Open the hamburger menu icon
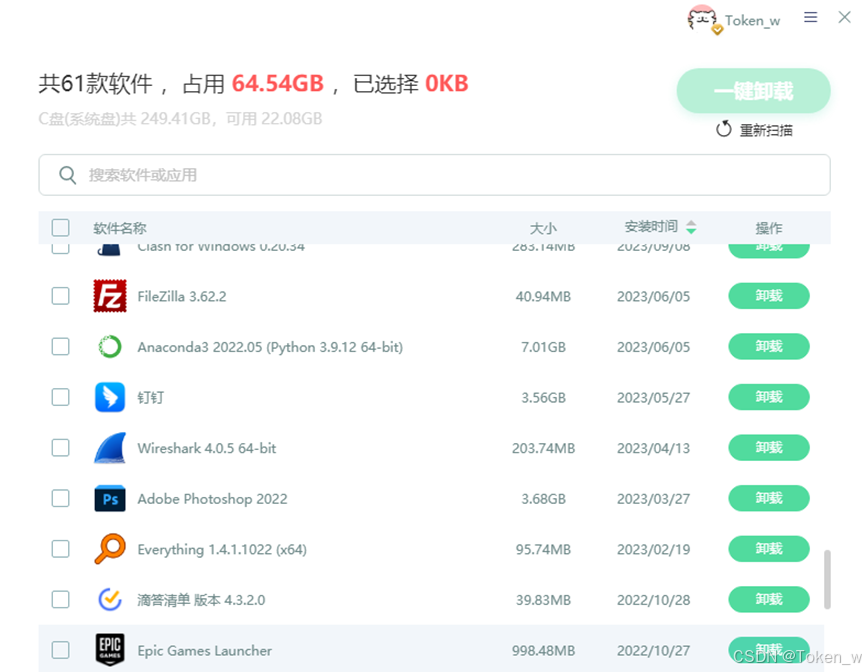This screenshot has width=866, height=672. 810,17
